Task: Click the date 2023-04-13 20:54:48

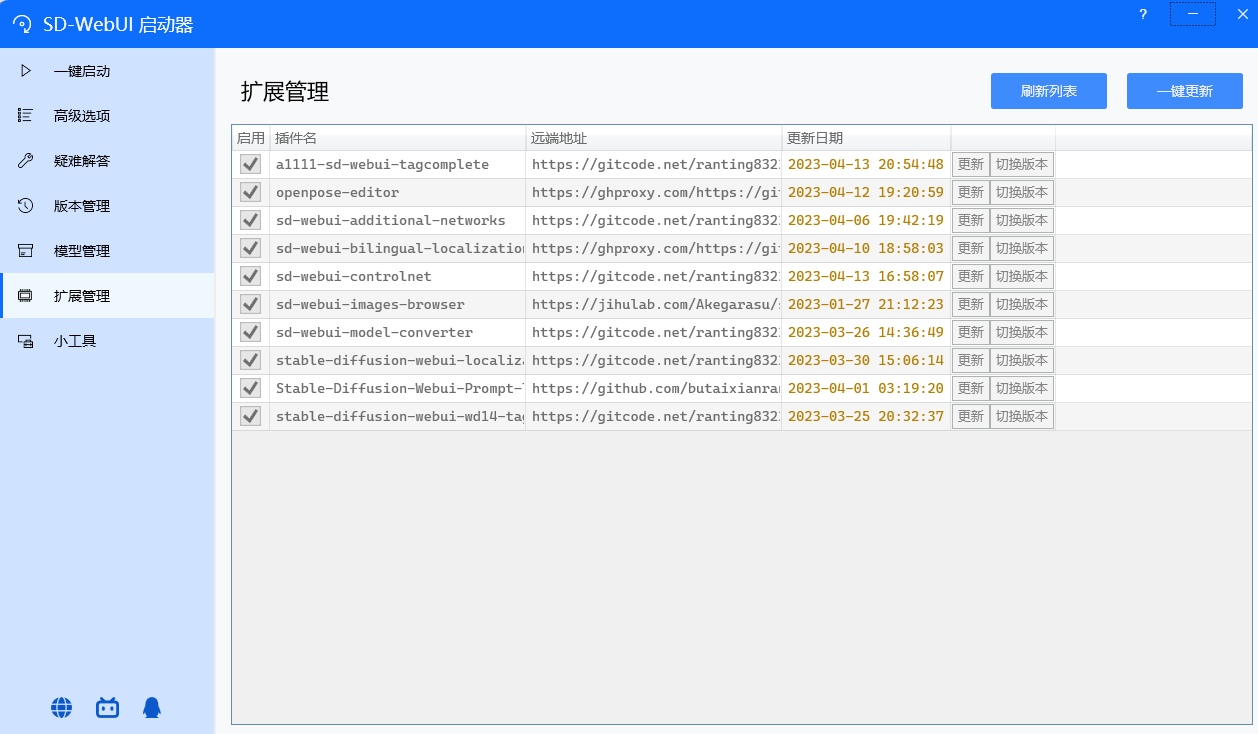Action: point(866,164)
